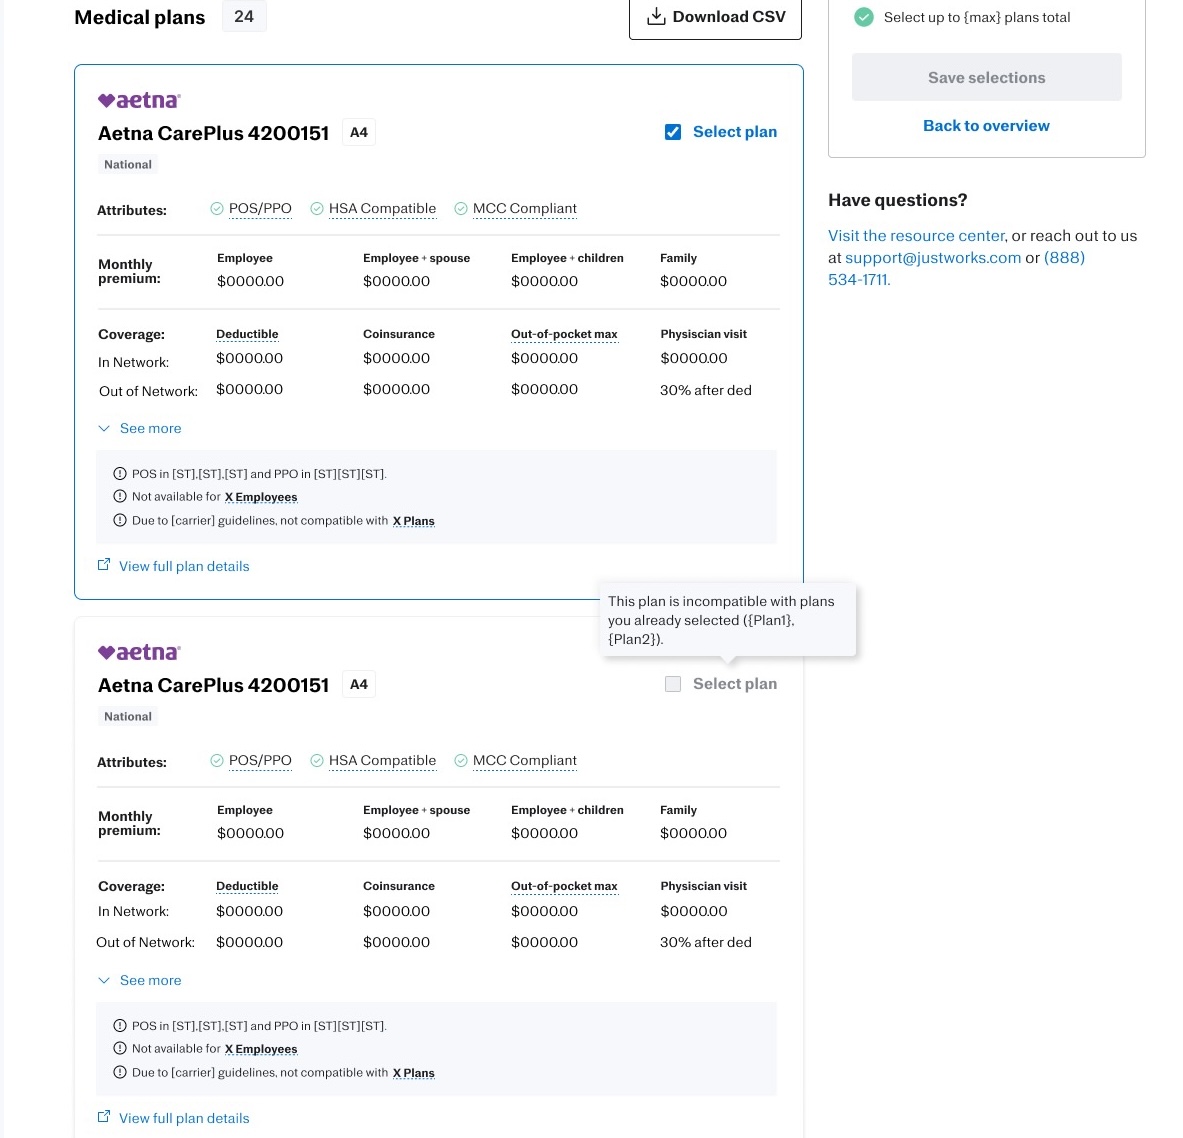Screen dimensions: 1183x1138
Task: Open the 'Back to overview' link
Action: click(986, 126)
